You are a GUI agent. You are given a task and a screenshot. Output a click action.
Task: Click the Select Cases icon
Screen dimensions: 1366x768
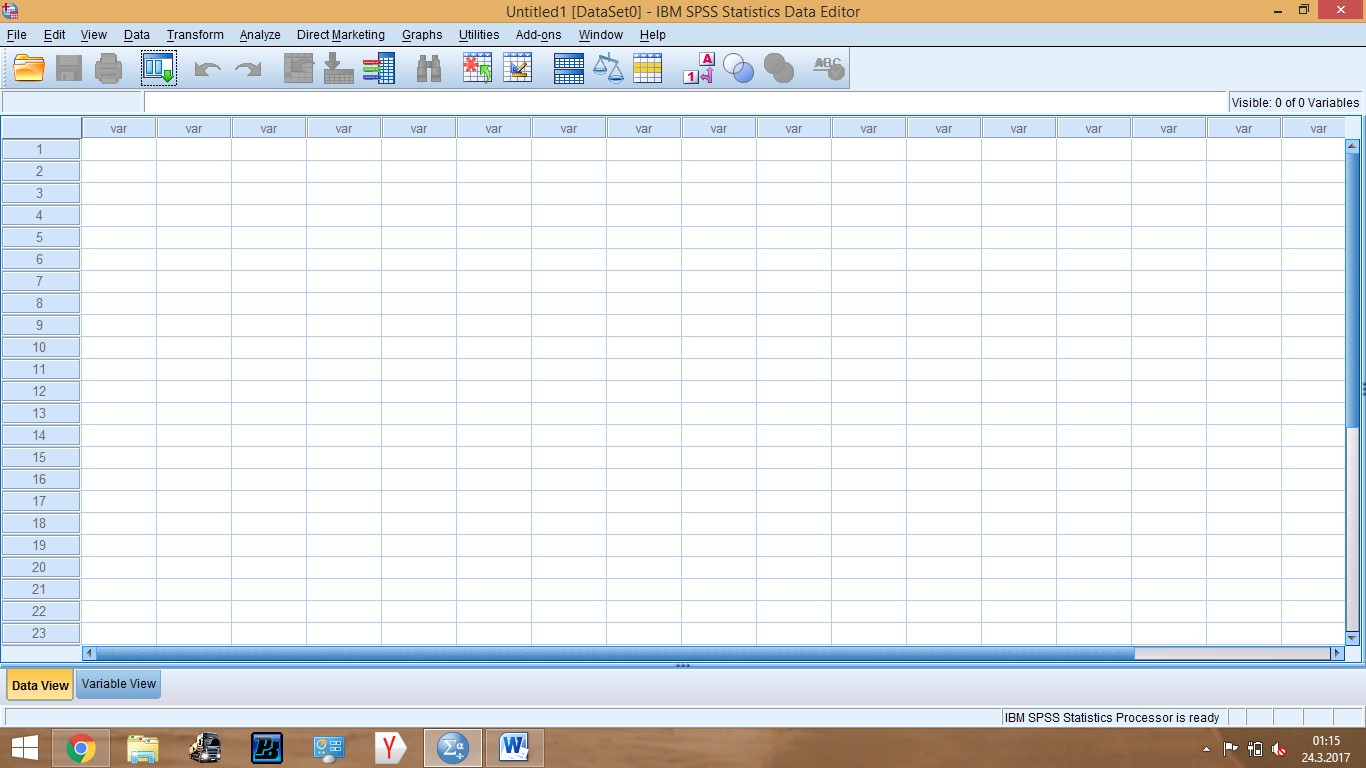click(648, 68)
